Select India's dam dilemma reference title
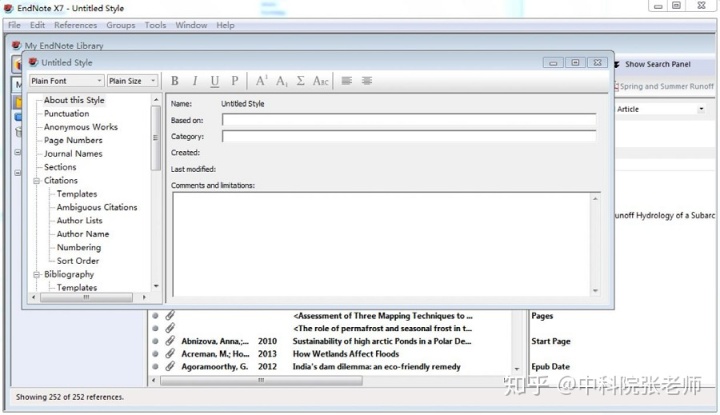This screenshot has width=720, height=415. tap(377, 366)
